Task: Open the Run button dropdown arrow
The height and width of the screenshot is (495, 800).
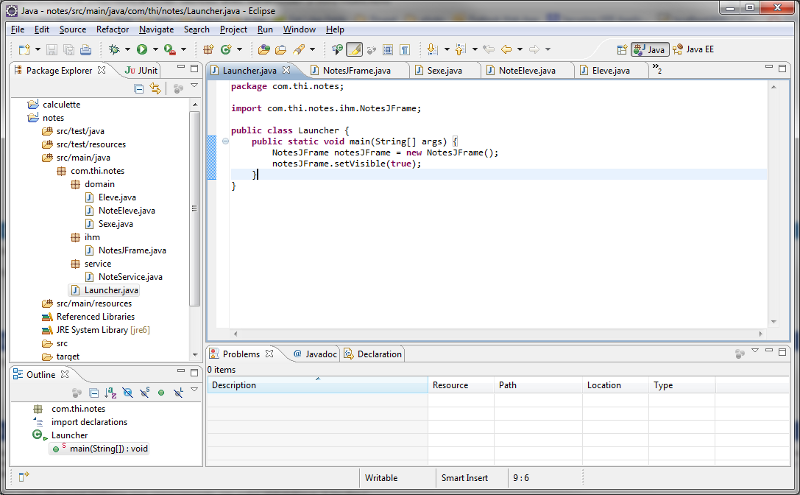Action: tap(155, 49)
